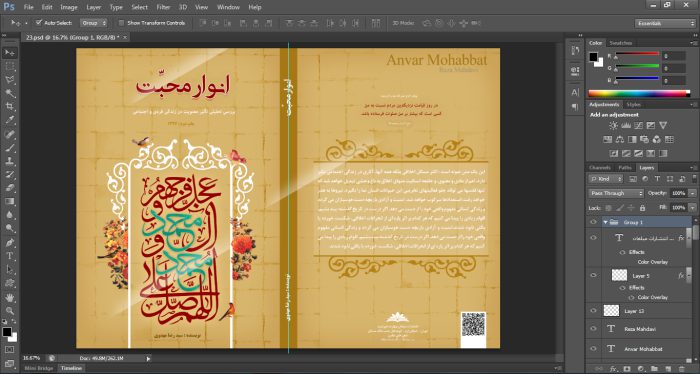Select the Healing Brush tool

coord(9,134)
